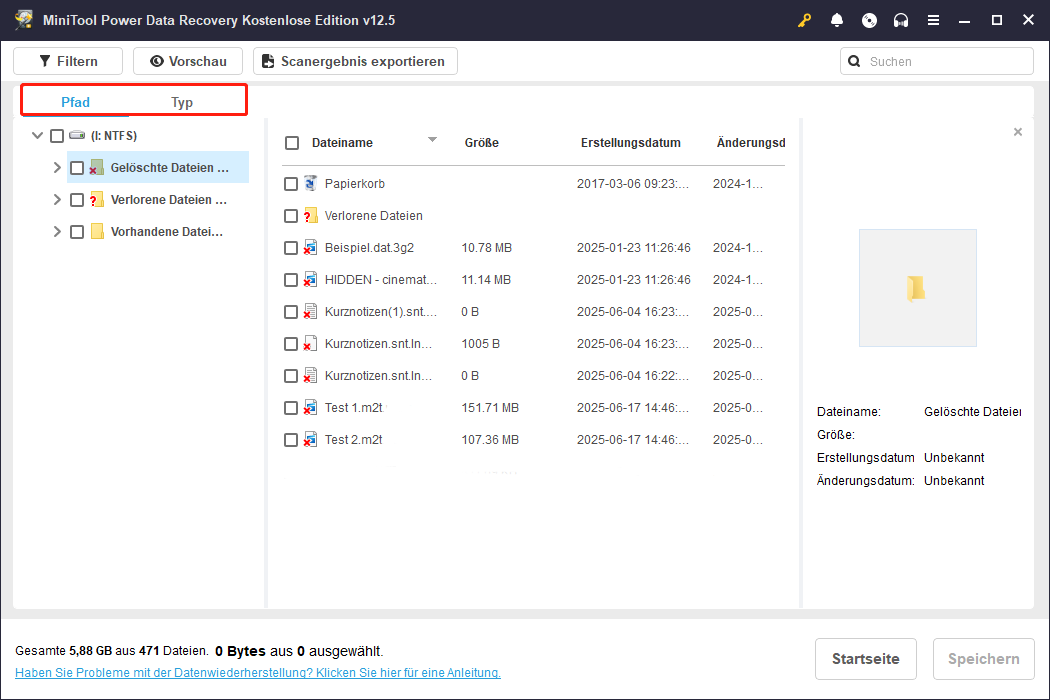This screenshot has height=700, width=1050.
Task: Click the 2017-03-06 09:23 creation date
Action: coord(633,184)
